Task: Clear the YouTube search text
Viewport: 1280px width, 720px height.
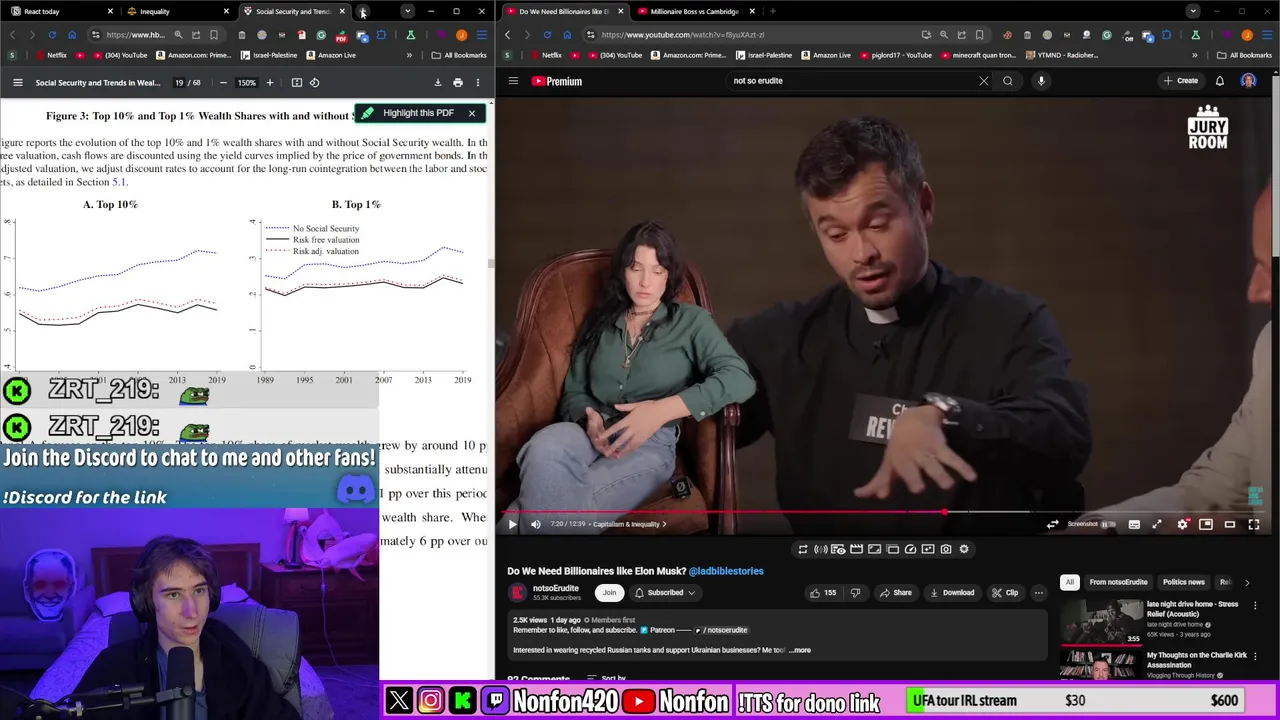Action: [x=984, y=81]
